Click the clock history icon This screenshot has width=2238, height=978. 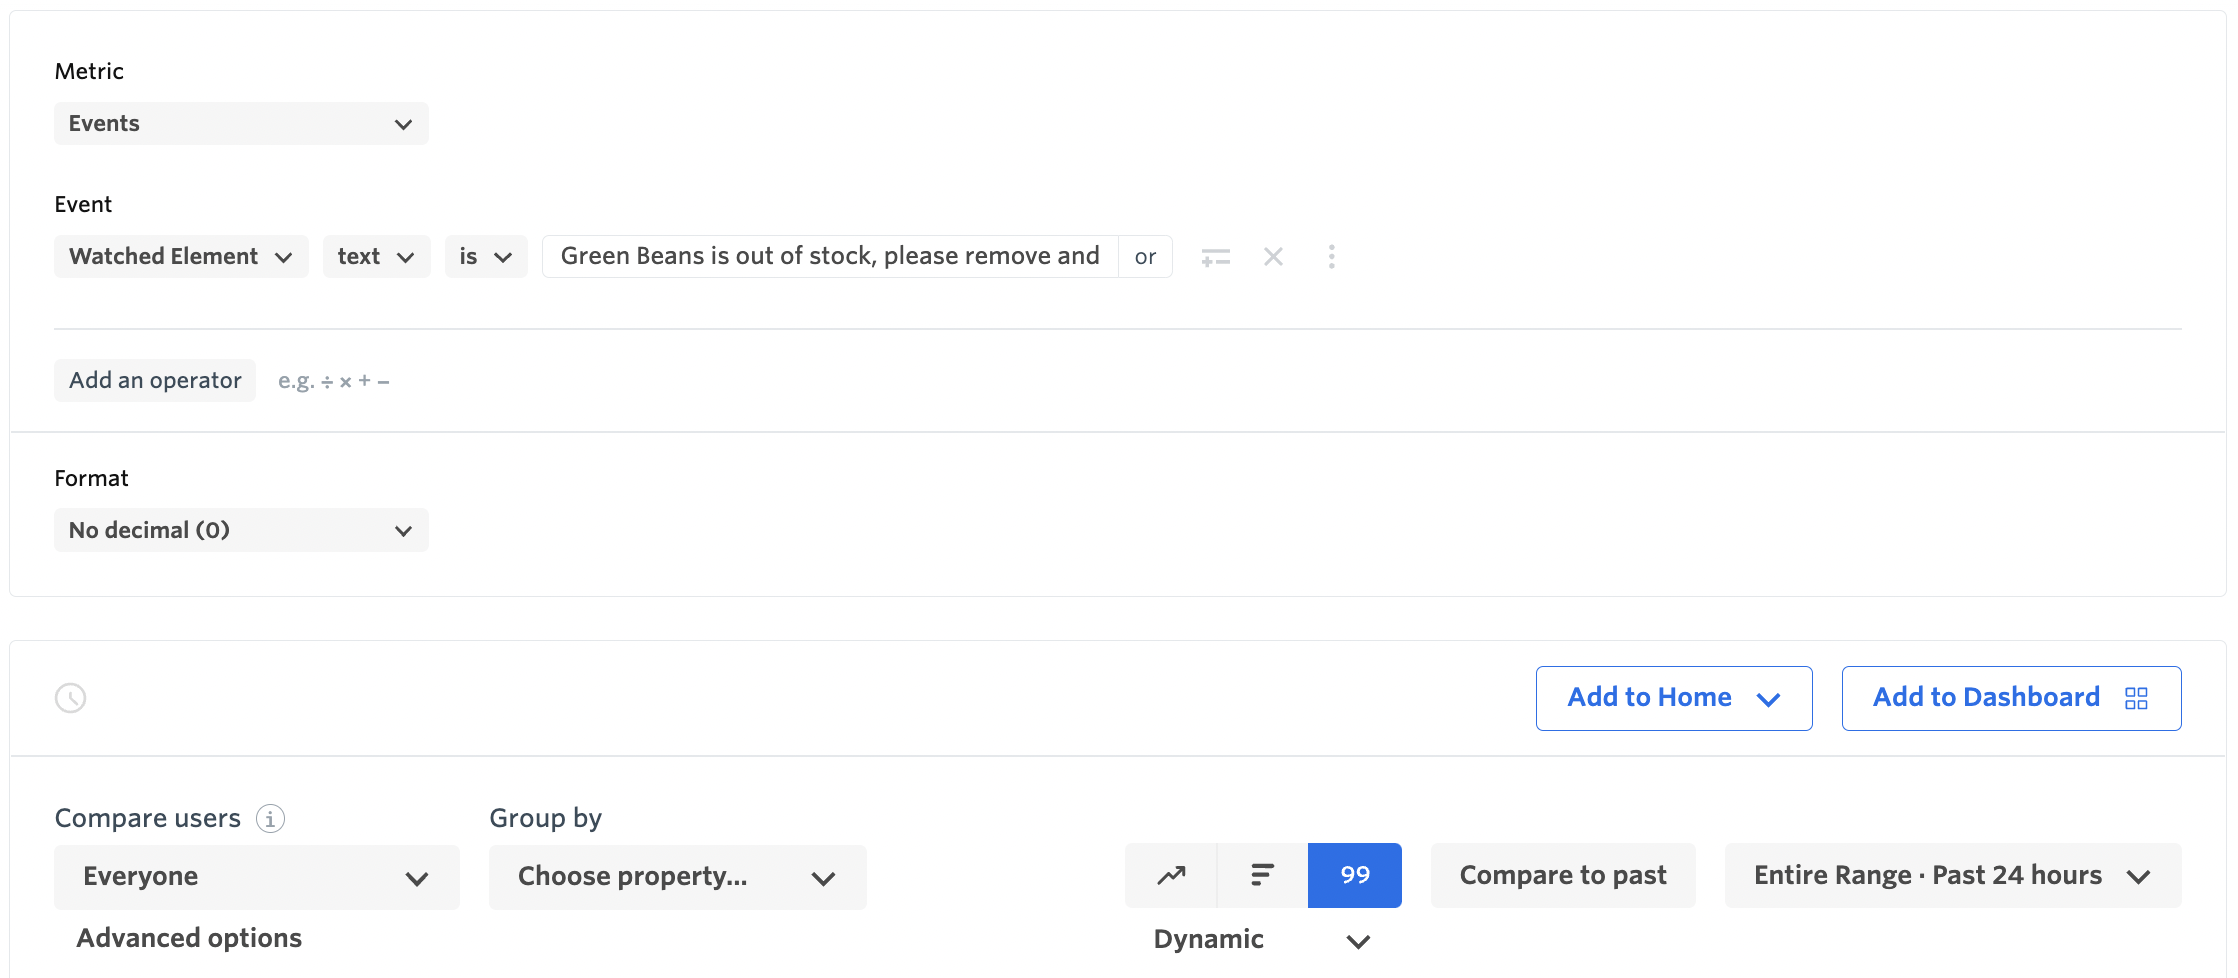tap(70, 698)
